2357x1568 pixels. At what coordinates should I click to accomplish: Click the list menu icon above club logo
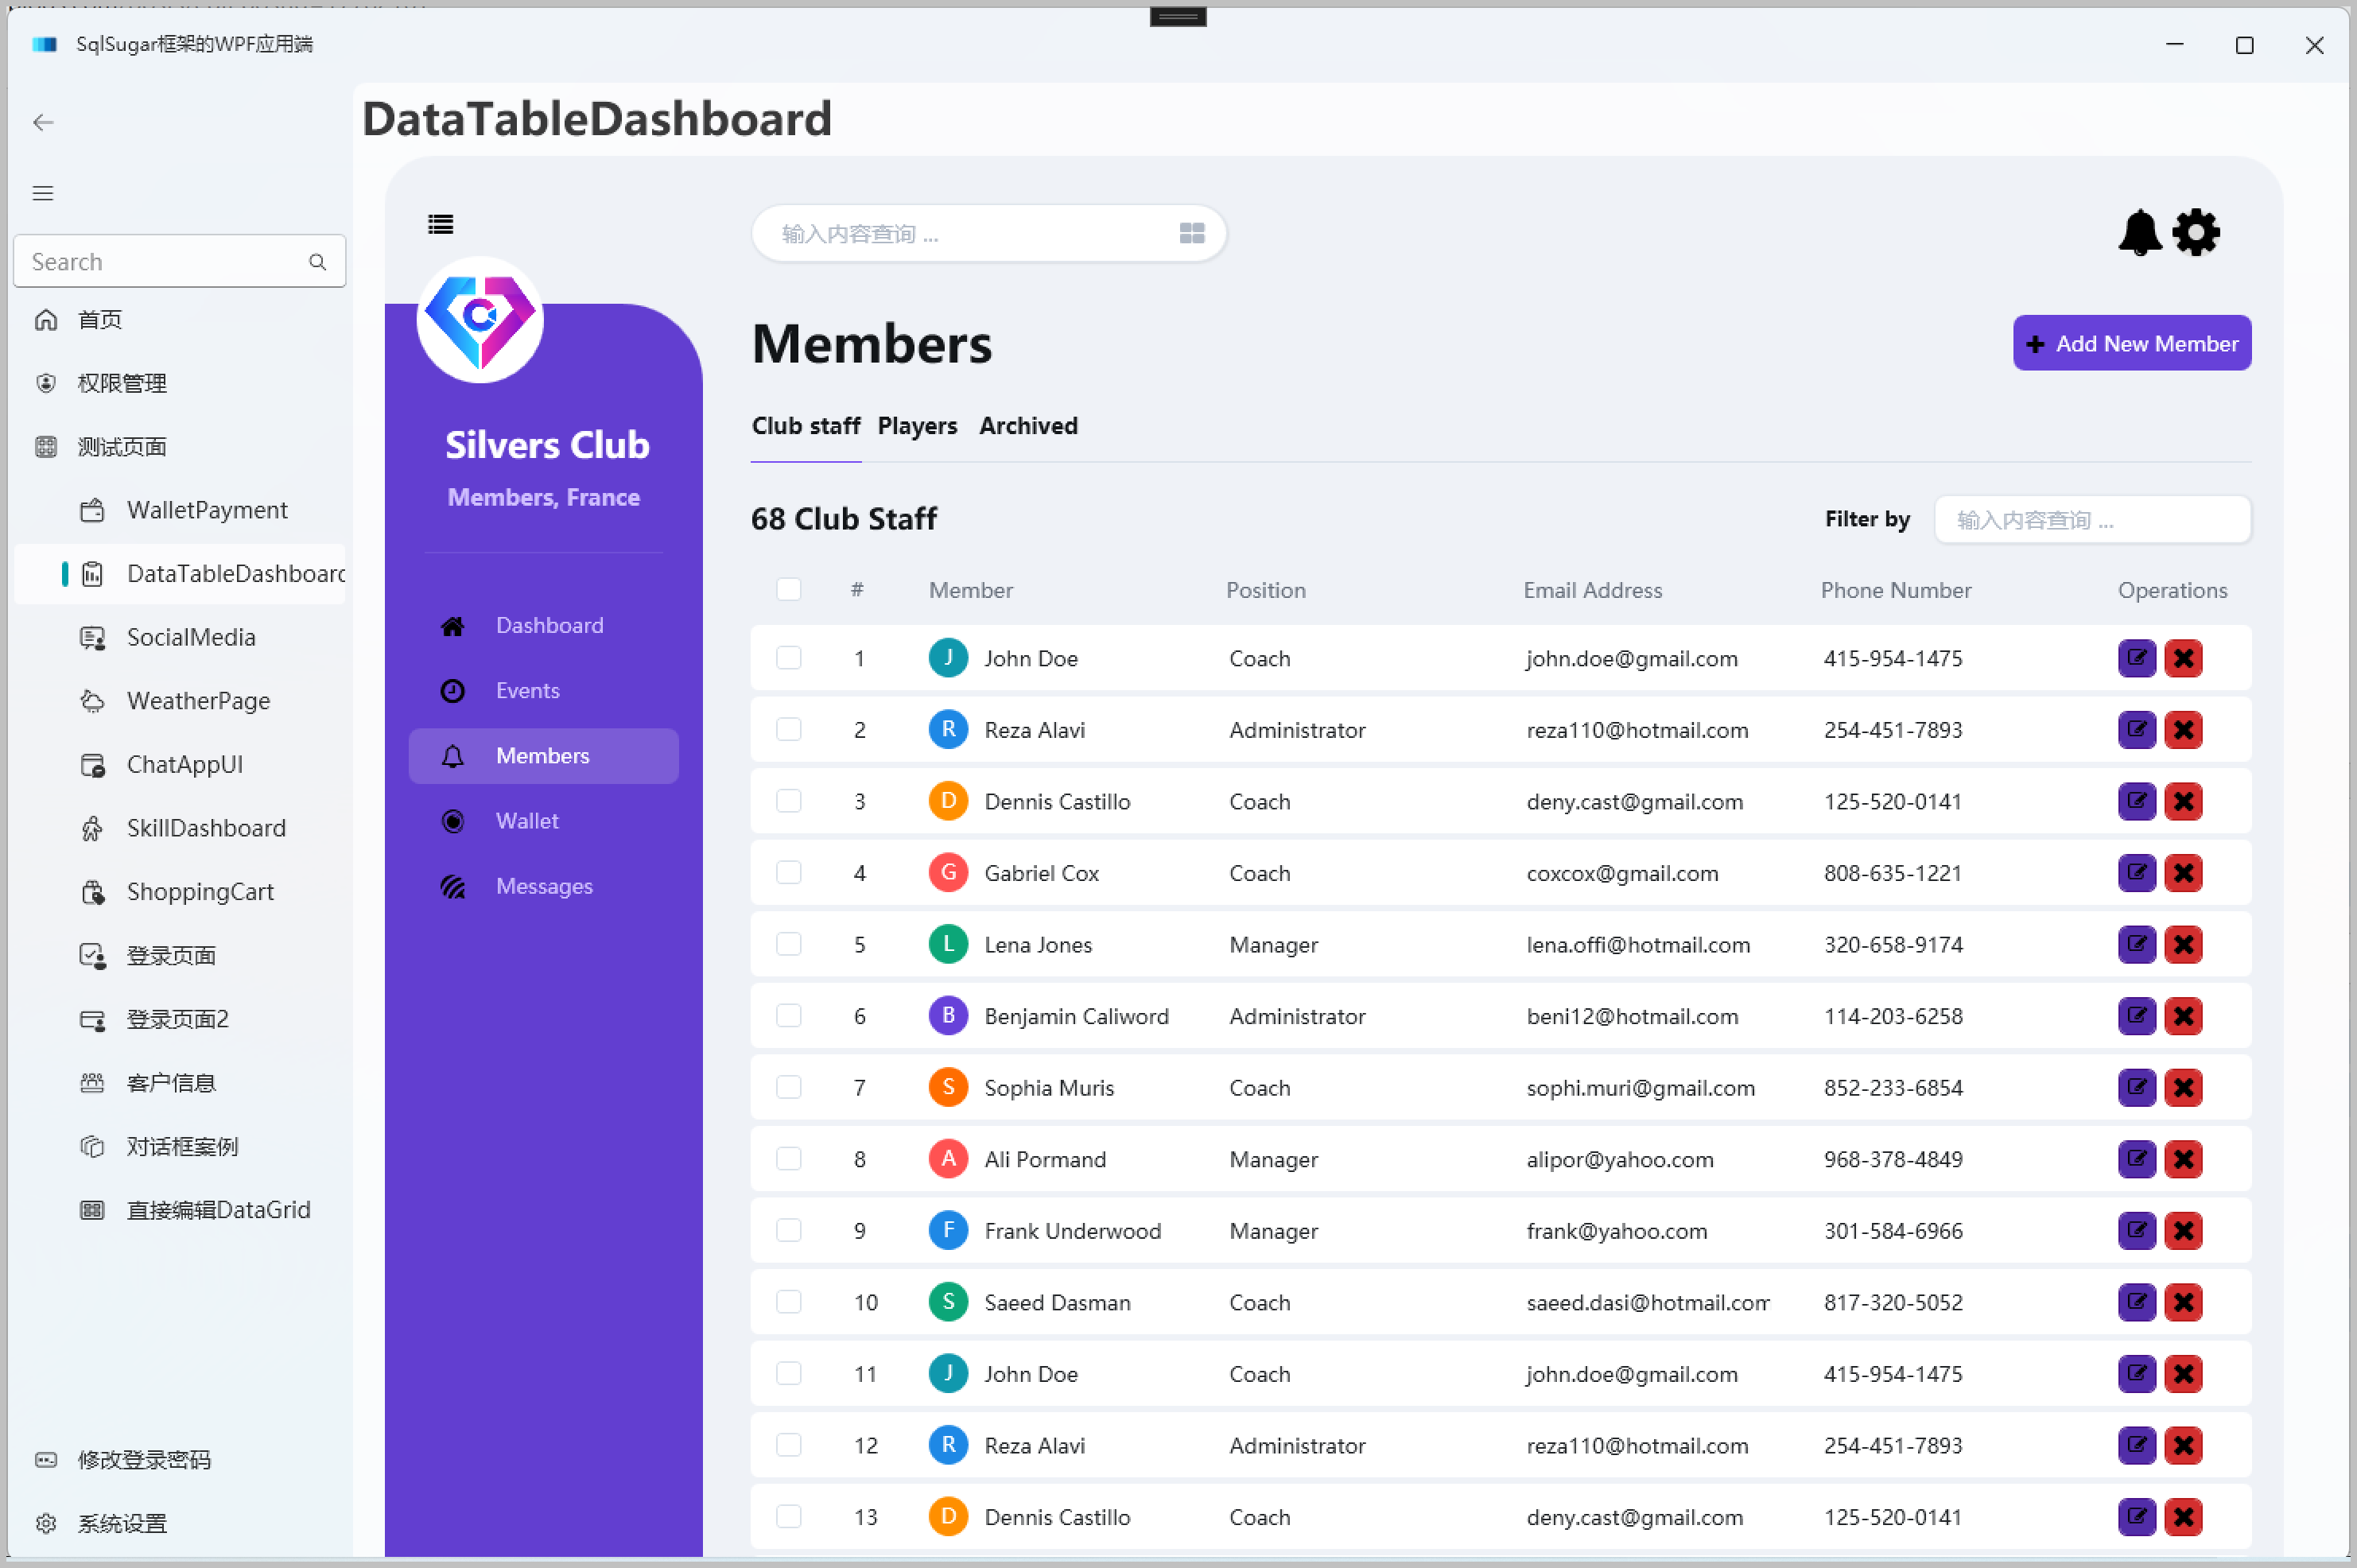click(x=440, y=224)
